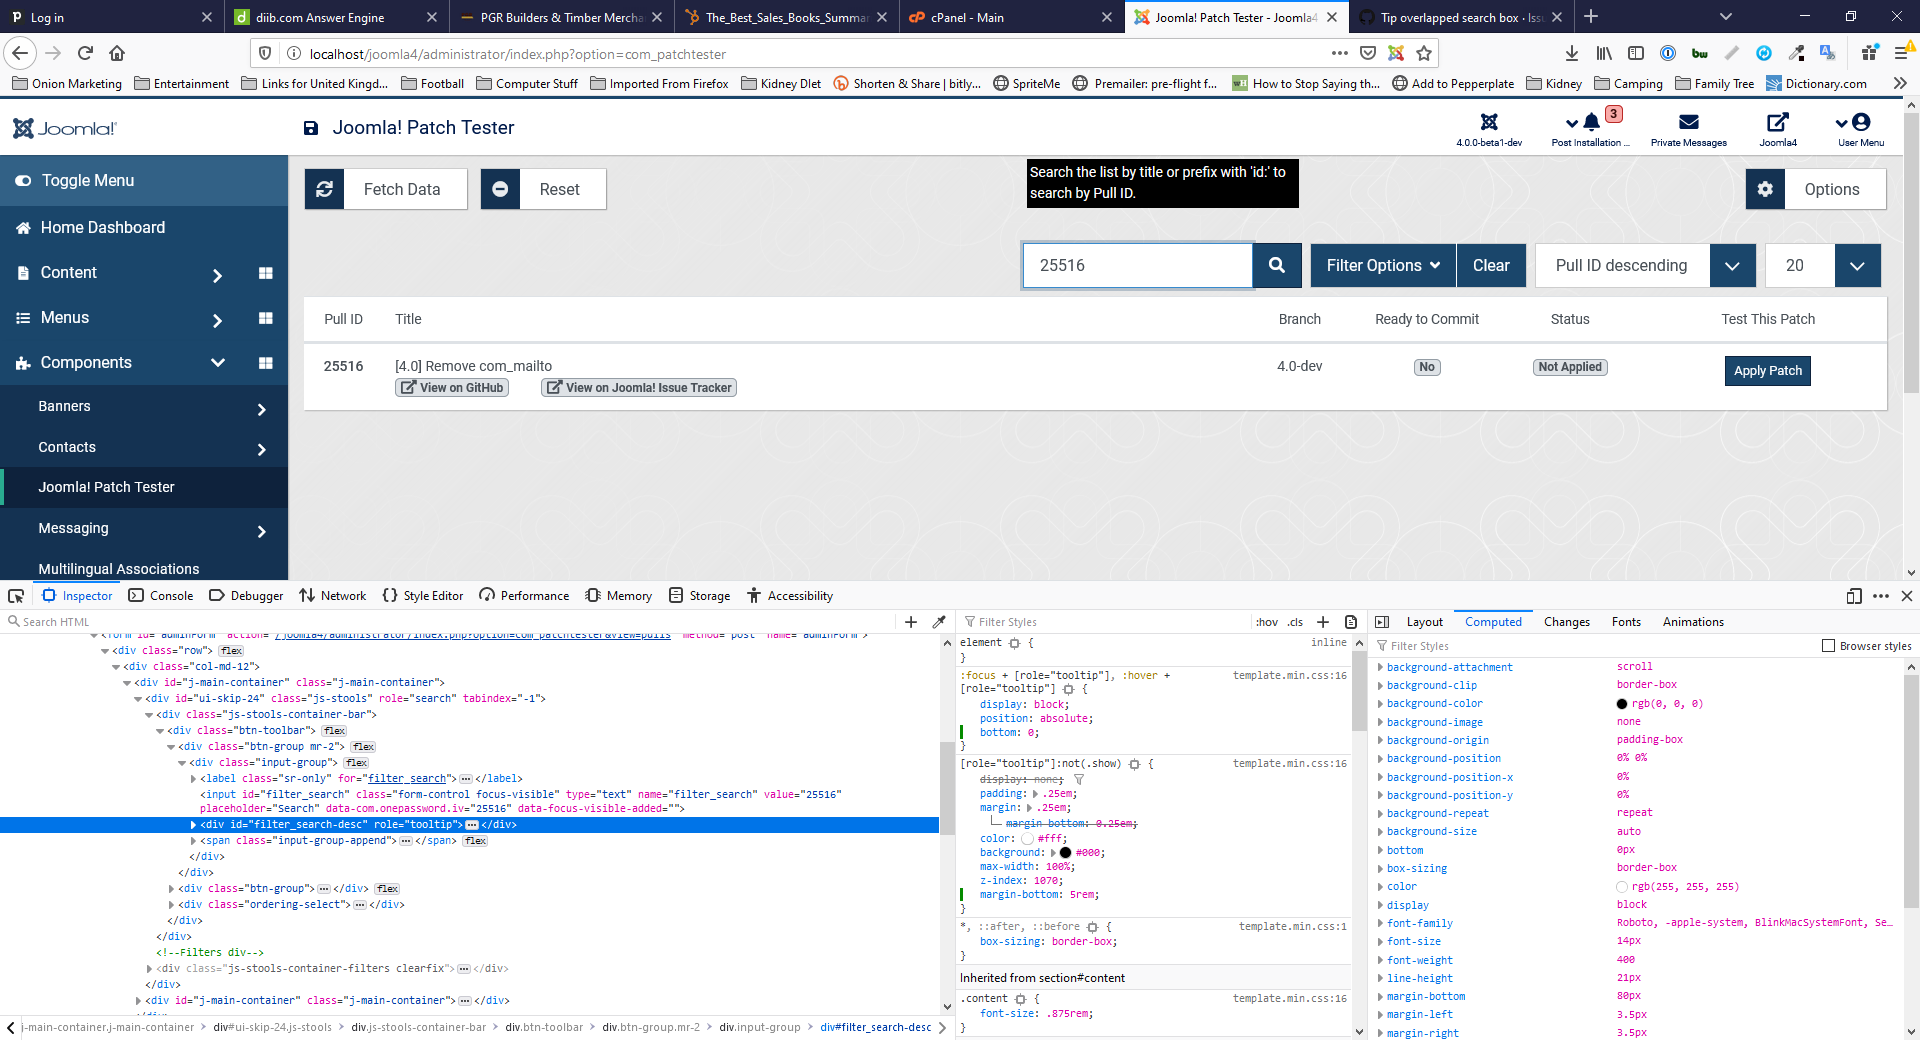
Task: Click the Joomla 4.0.0-beta1-dev version icon
Action: (x=1489, y=122)
